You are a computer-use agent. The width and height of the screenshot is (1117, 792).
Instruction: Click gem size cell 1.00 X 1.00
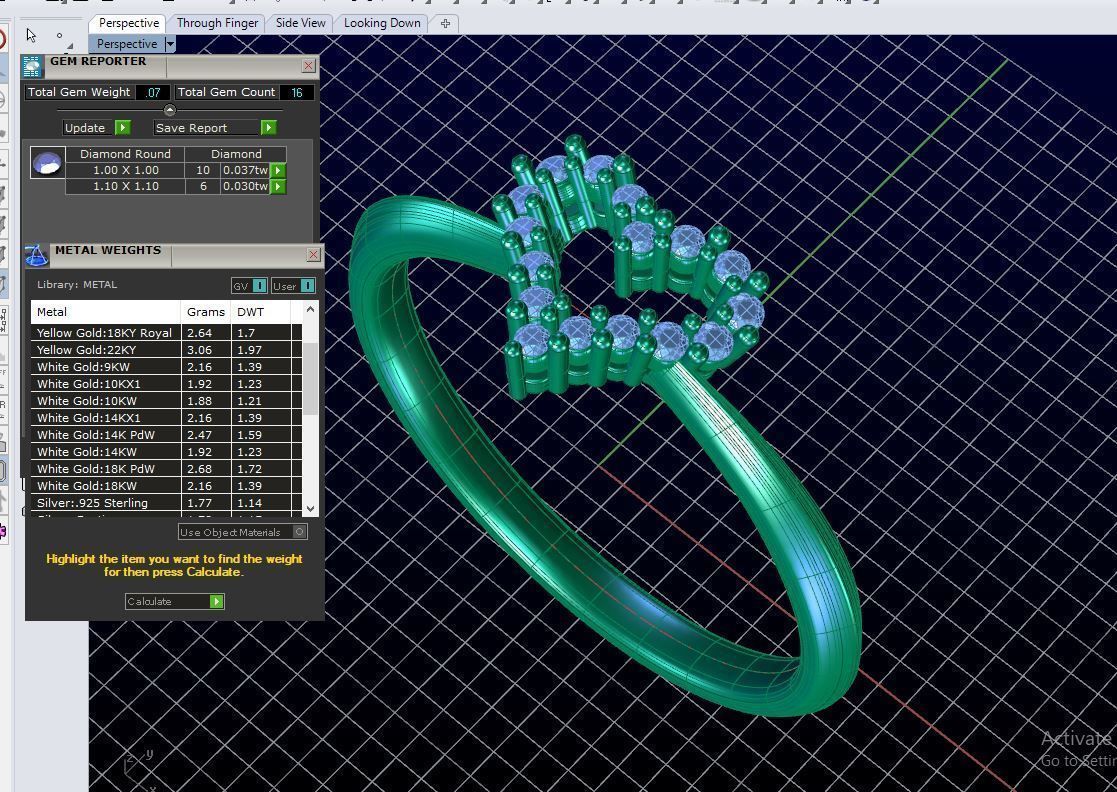click(125, 170)
